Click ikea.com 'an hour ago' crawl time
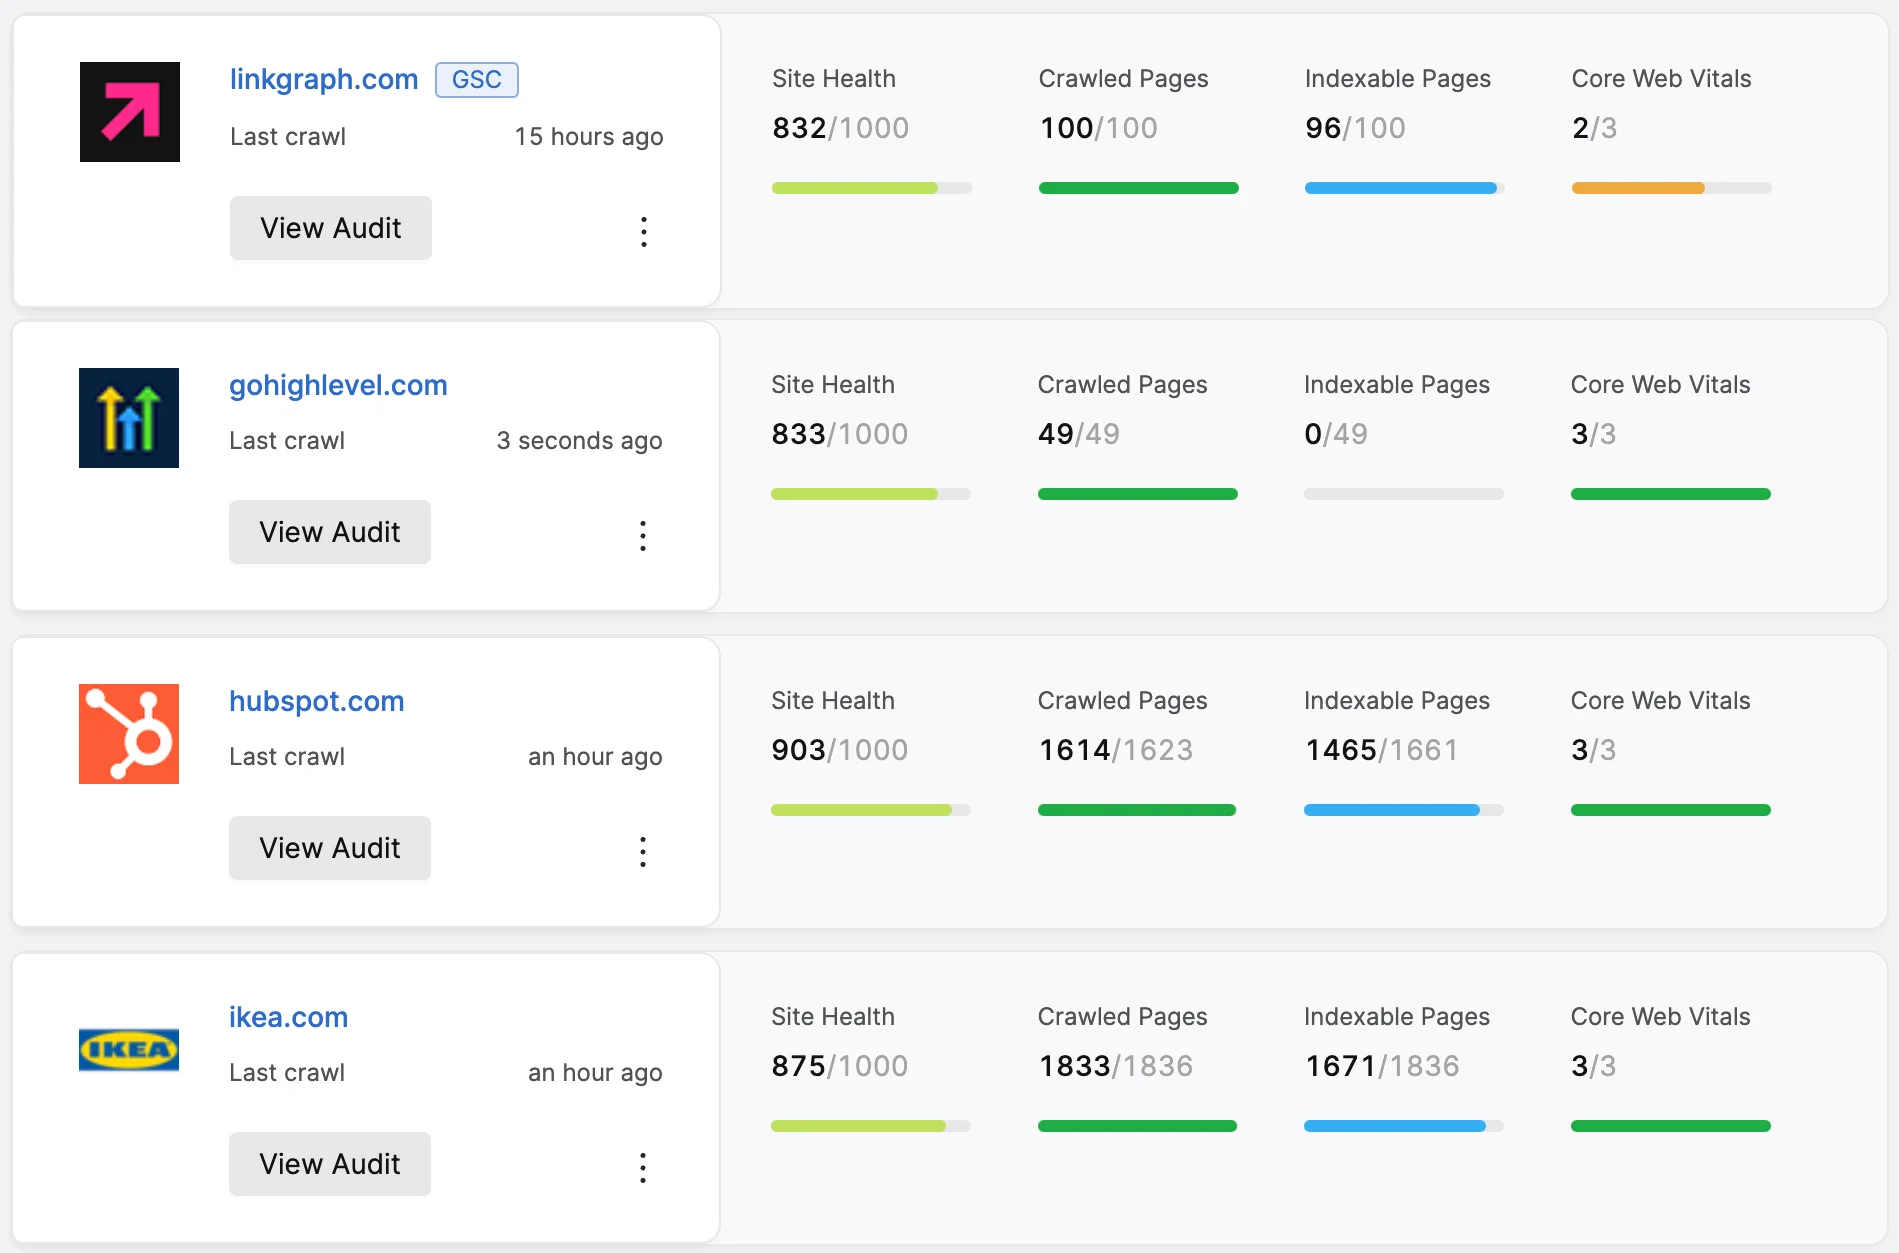1899x1253 pixels. (595, 1073)
